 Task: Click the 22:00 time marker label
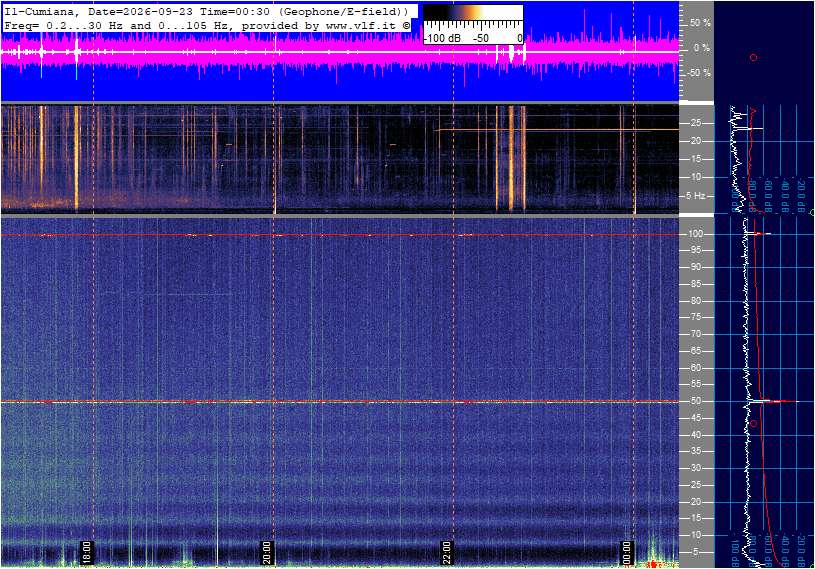(447, 552)
